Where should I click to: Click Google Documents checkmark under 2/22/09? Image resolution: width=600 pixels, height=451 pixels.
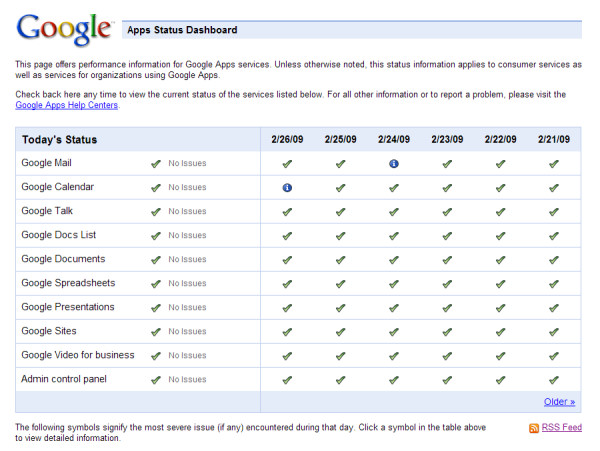(x=501, y=260)
